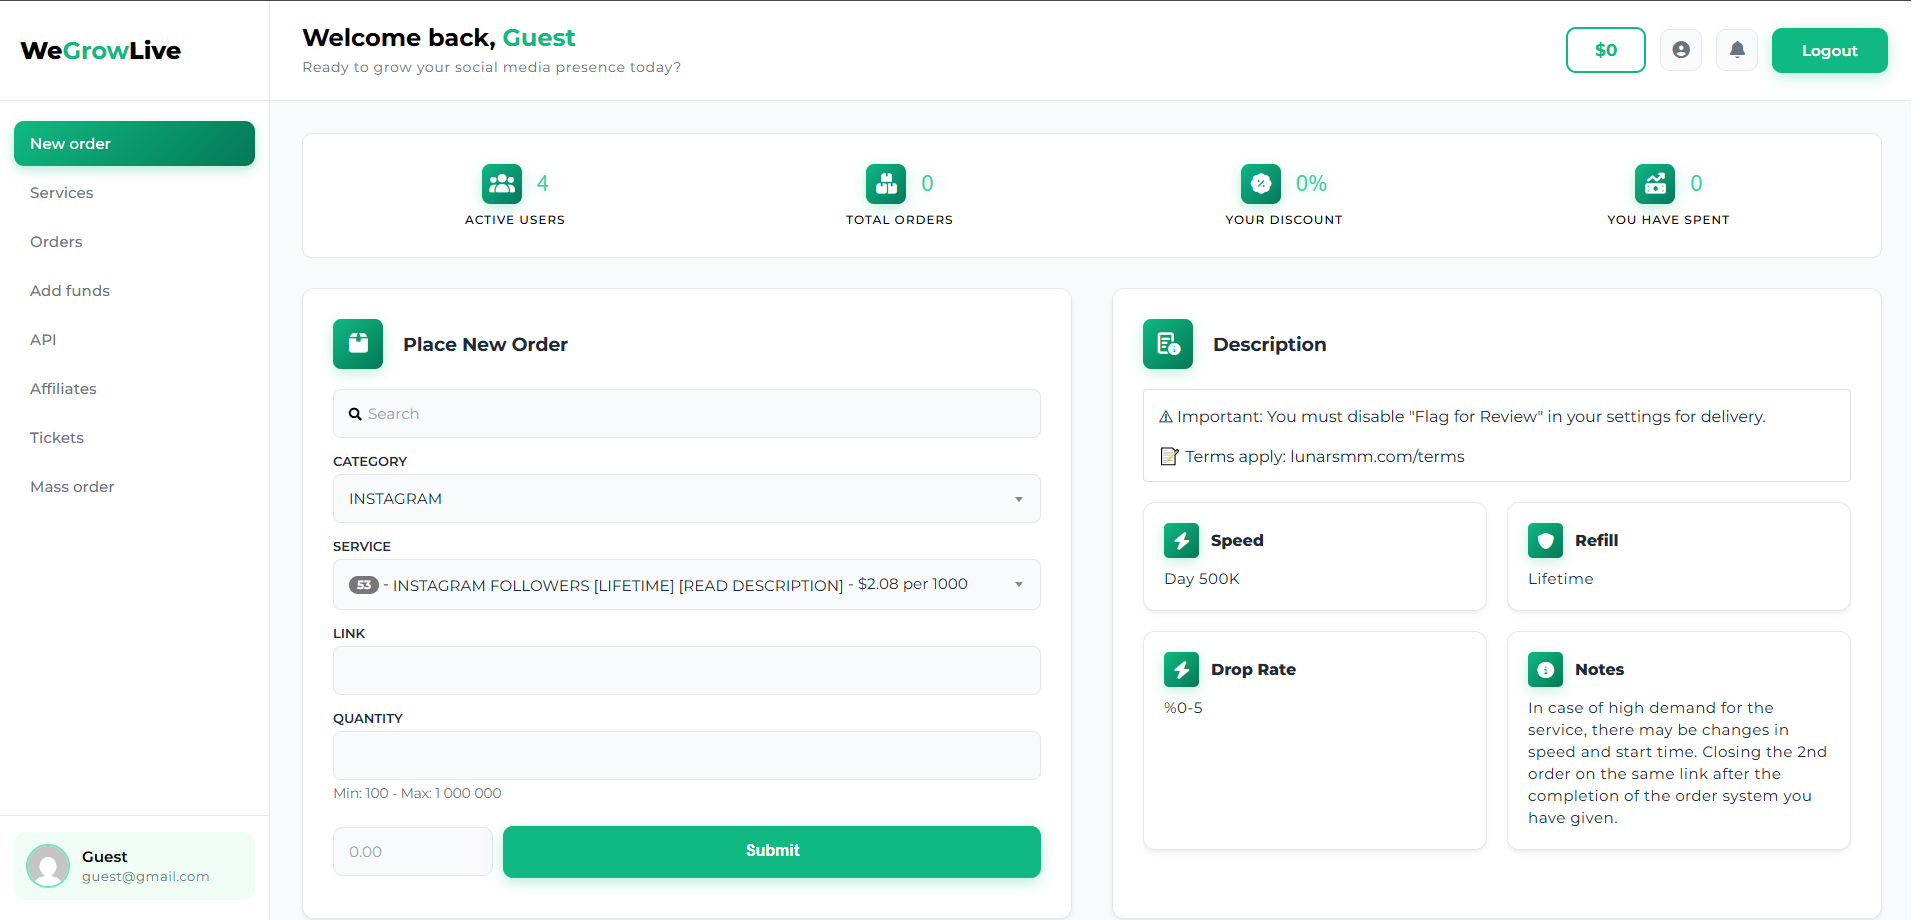Click the Total Orders icon

pos(886,184)
